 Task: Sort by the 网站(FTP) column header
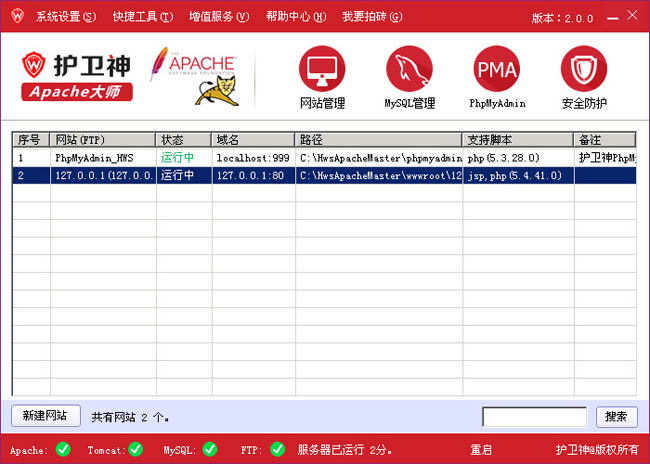(103, 140)
